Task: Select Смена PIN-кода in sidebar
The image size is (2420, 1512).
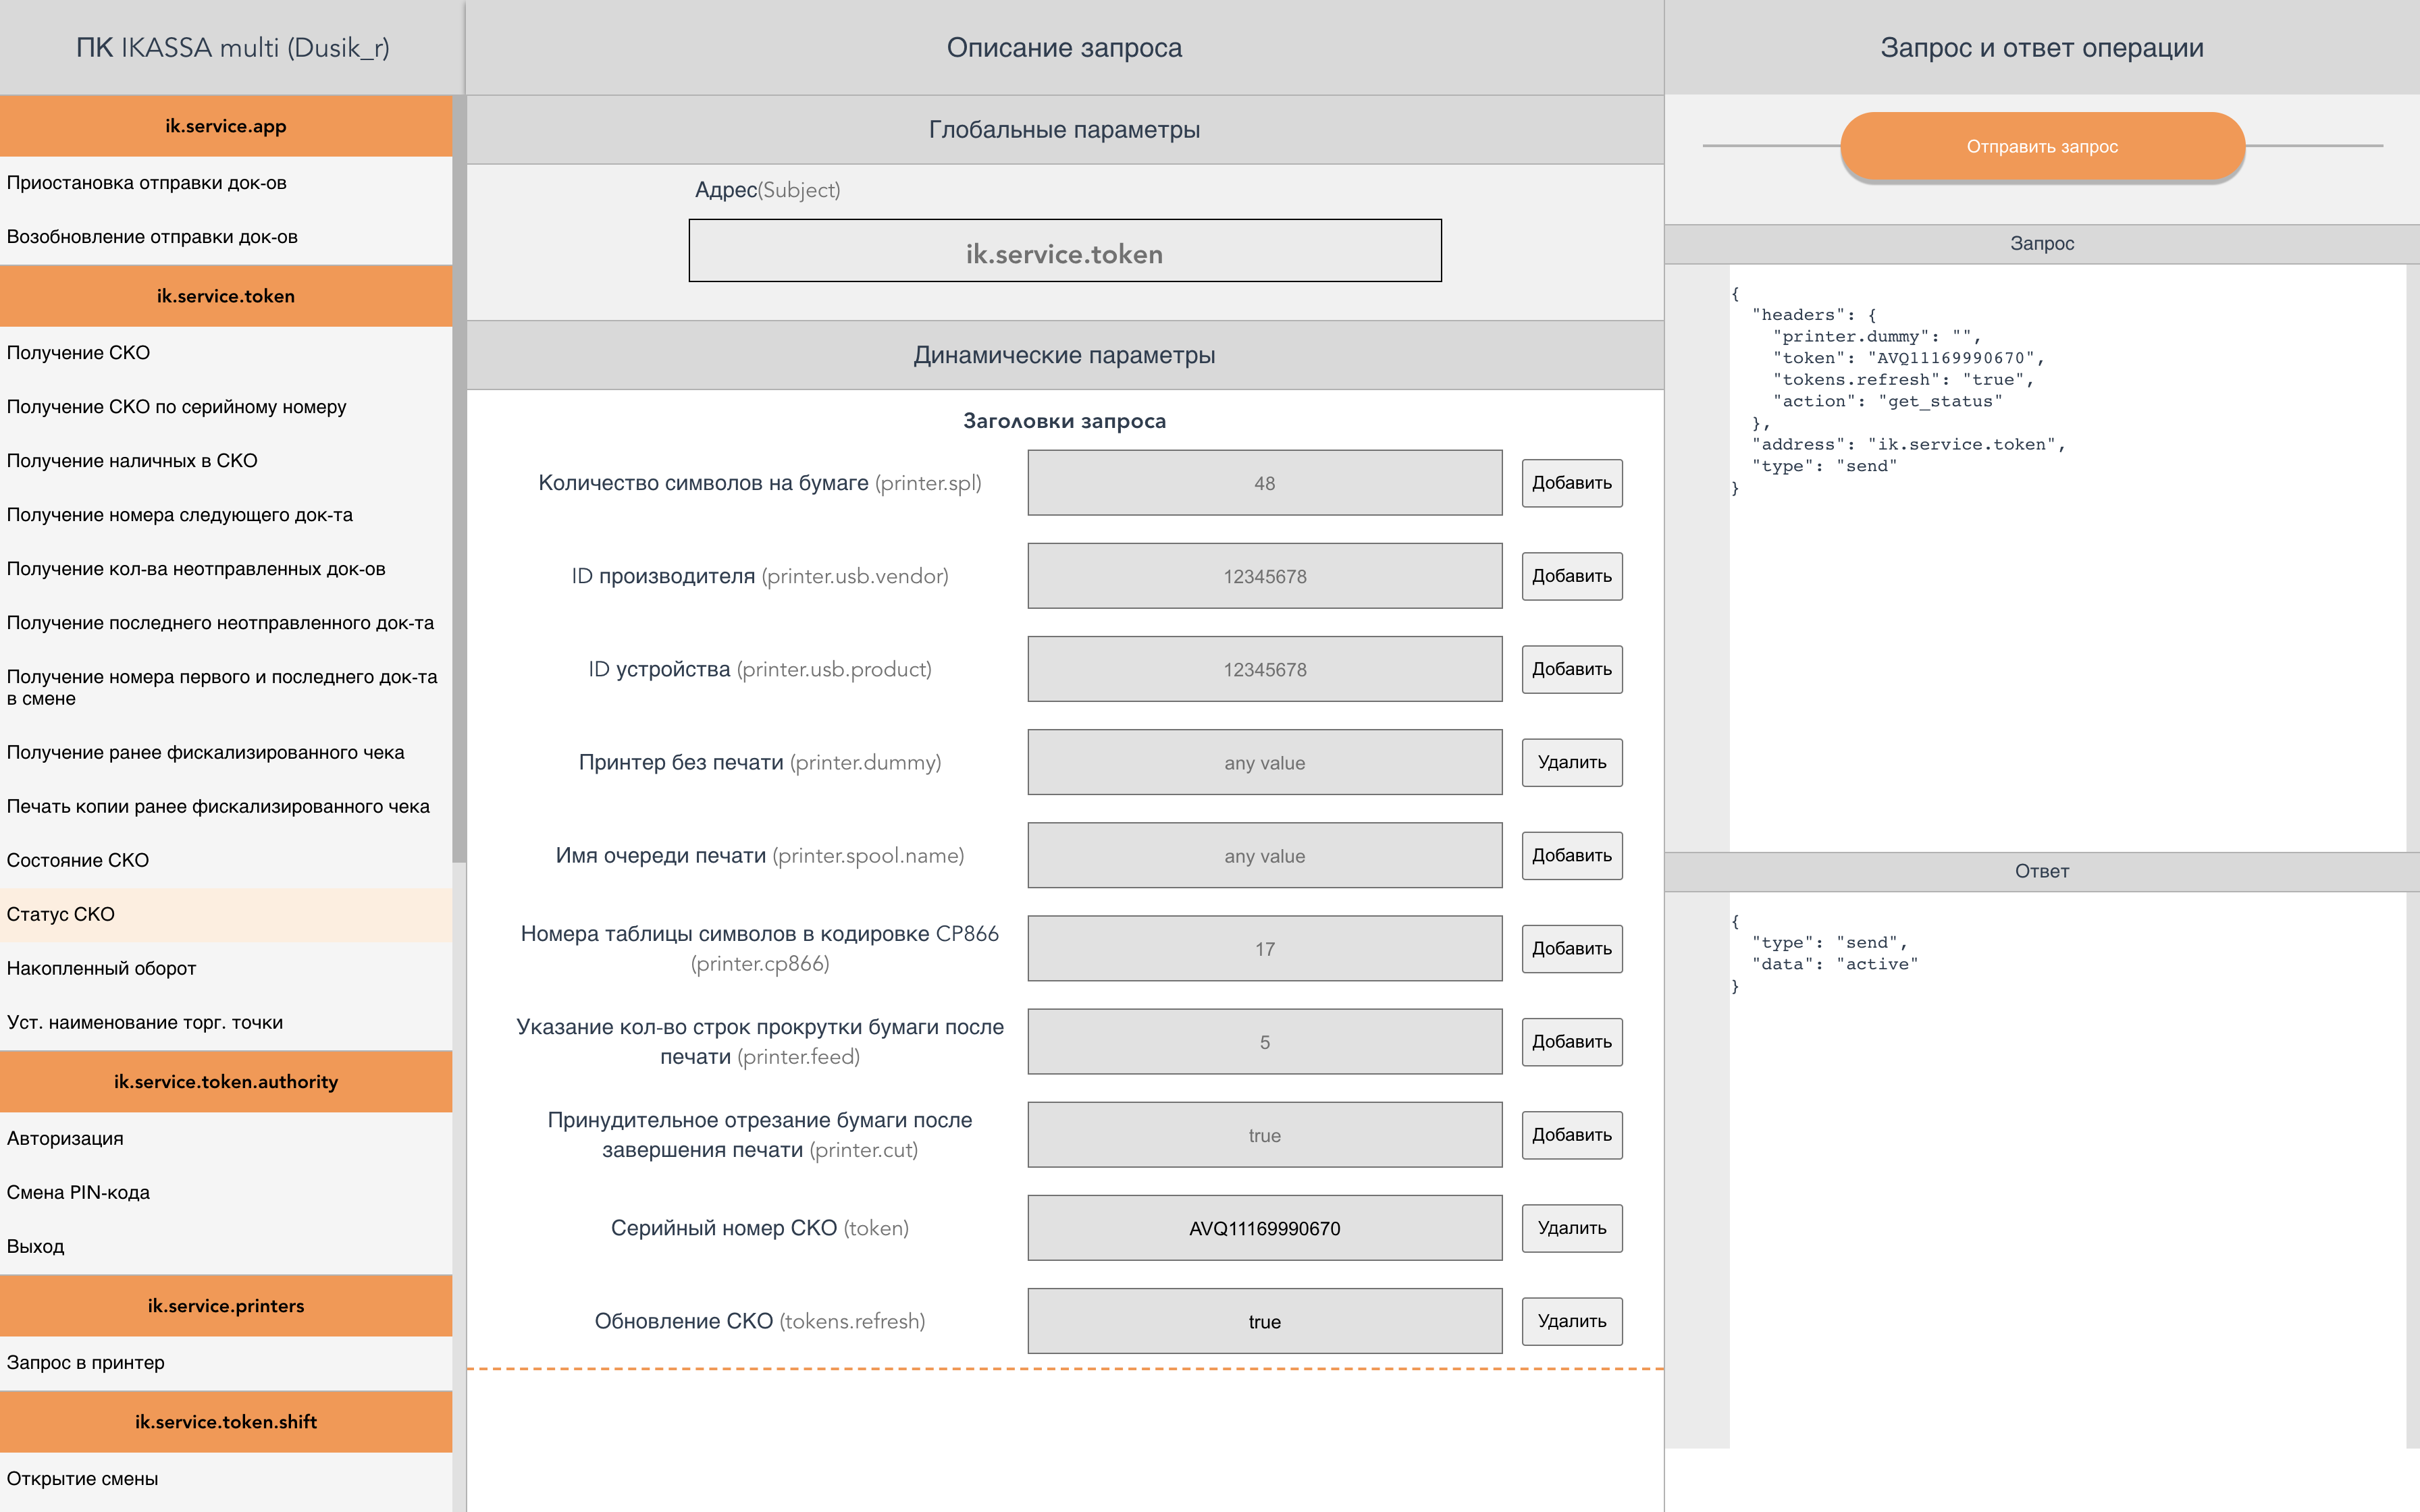Action: (x=78, y=1192)
